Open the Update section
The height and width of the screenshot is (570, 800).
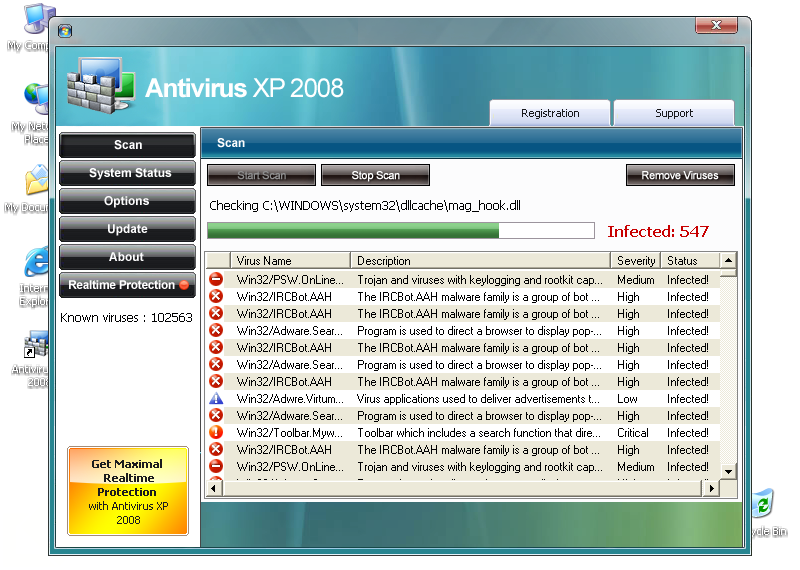coord(128,229)
